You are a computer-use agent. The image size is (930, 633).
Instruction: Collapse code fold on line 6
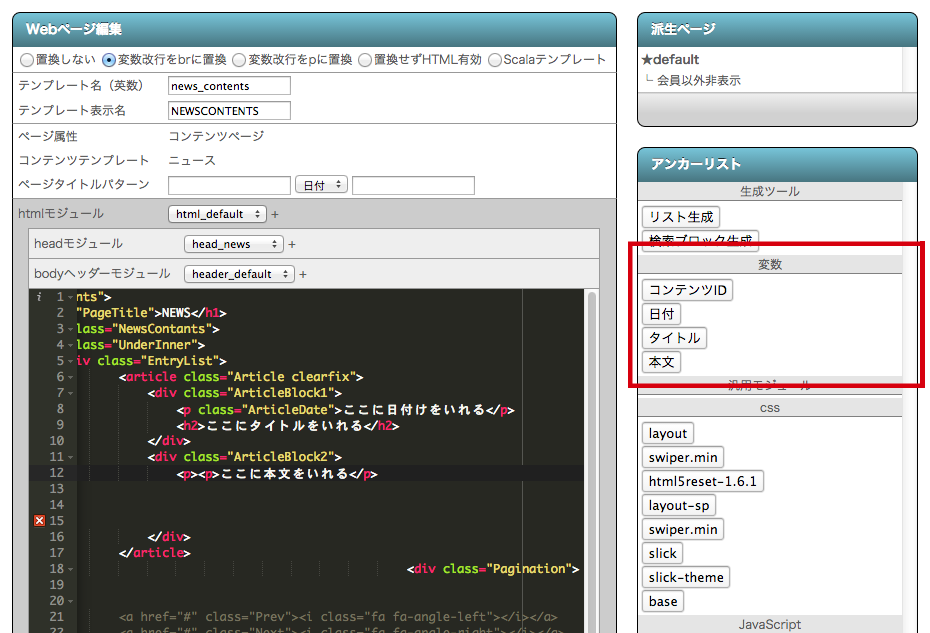[x=71, y=377]
